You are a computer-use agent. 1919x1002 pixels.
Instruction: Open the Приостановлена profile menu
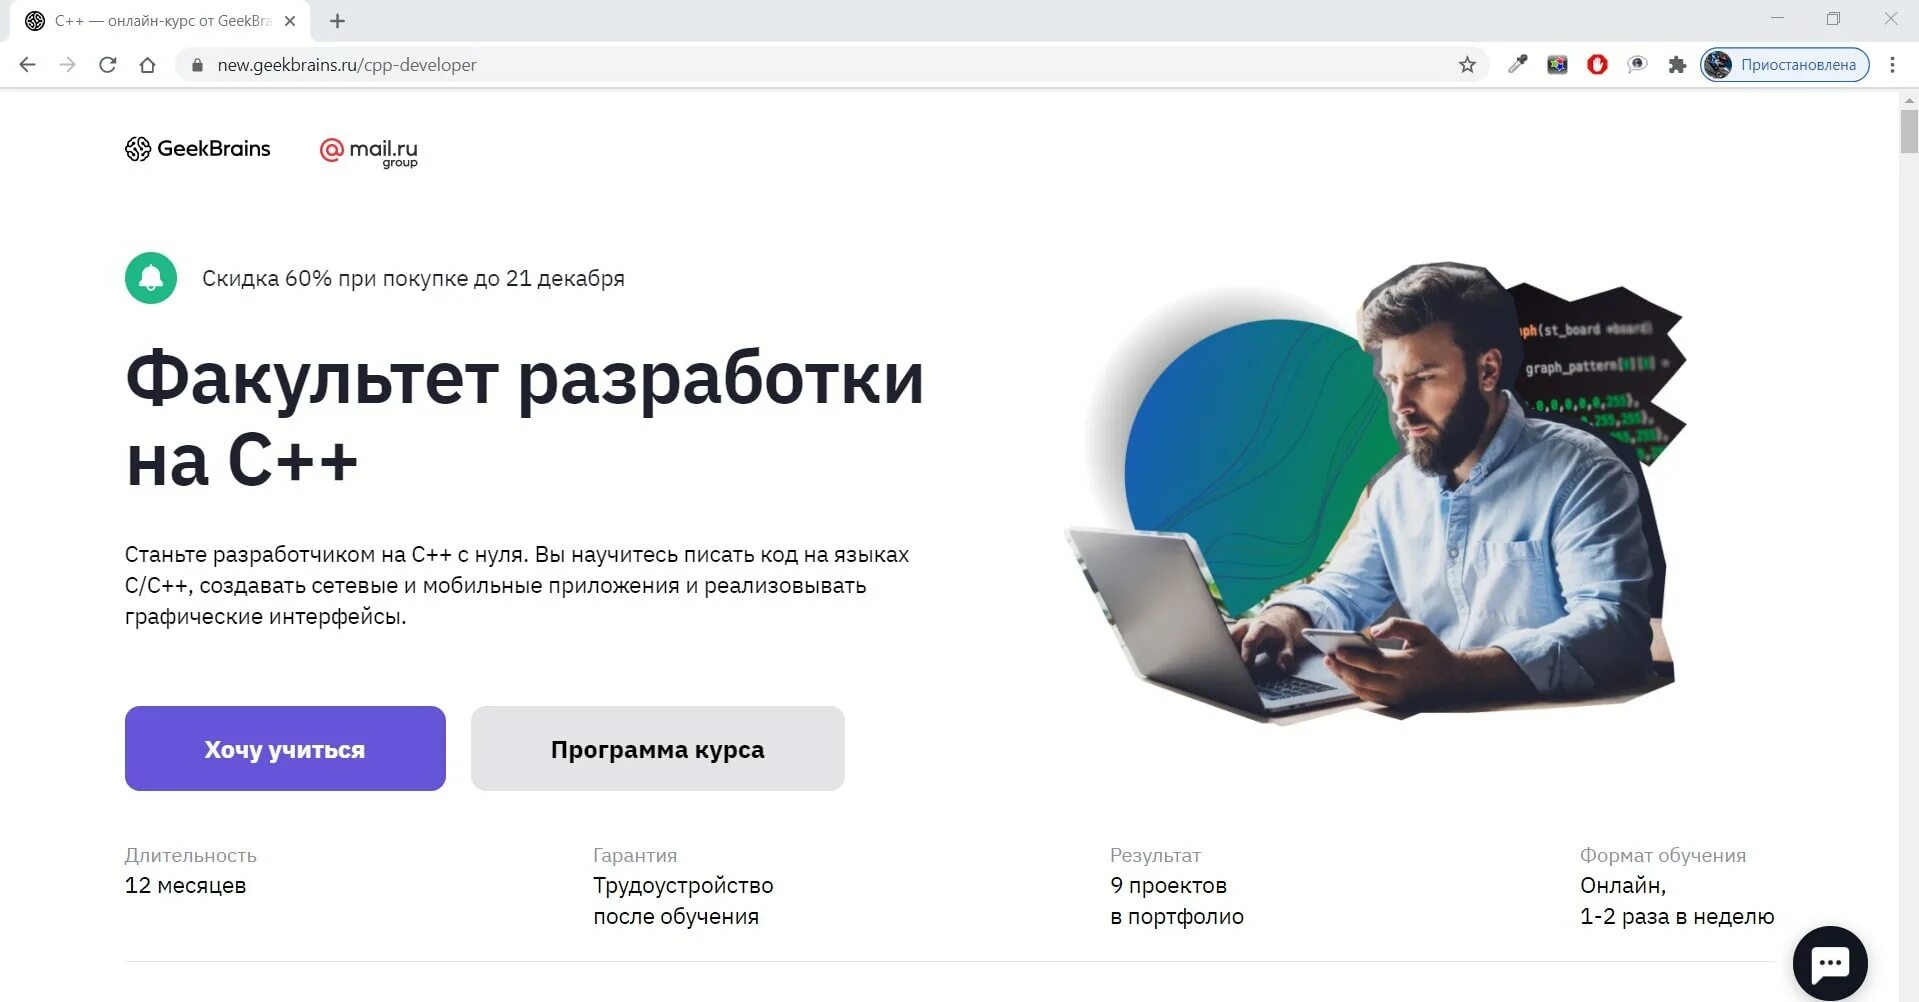(x=1785, y=65)
